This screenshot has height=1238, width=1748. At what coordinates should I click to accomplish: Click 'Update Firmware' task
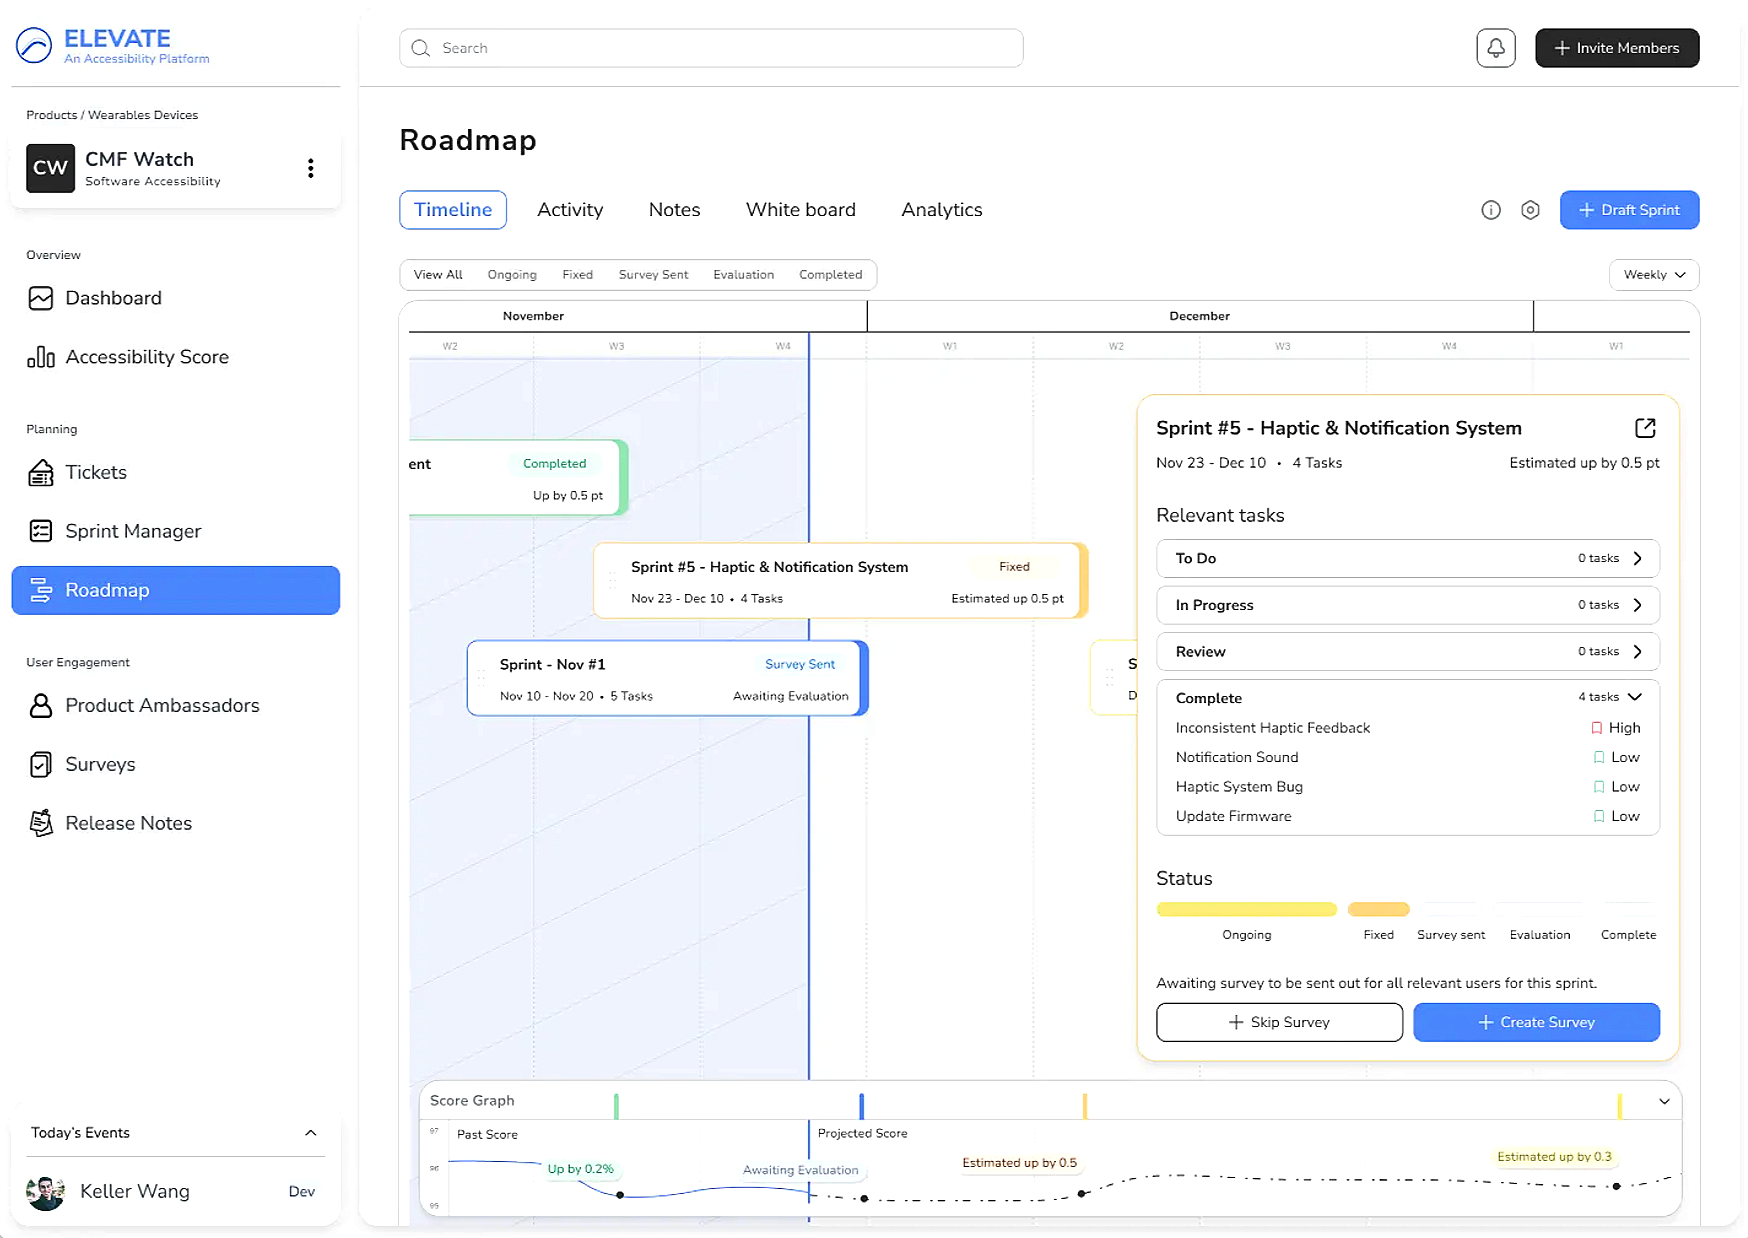click(x=1233, y=816)
